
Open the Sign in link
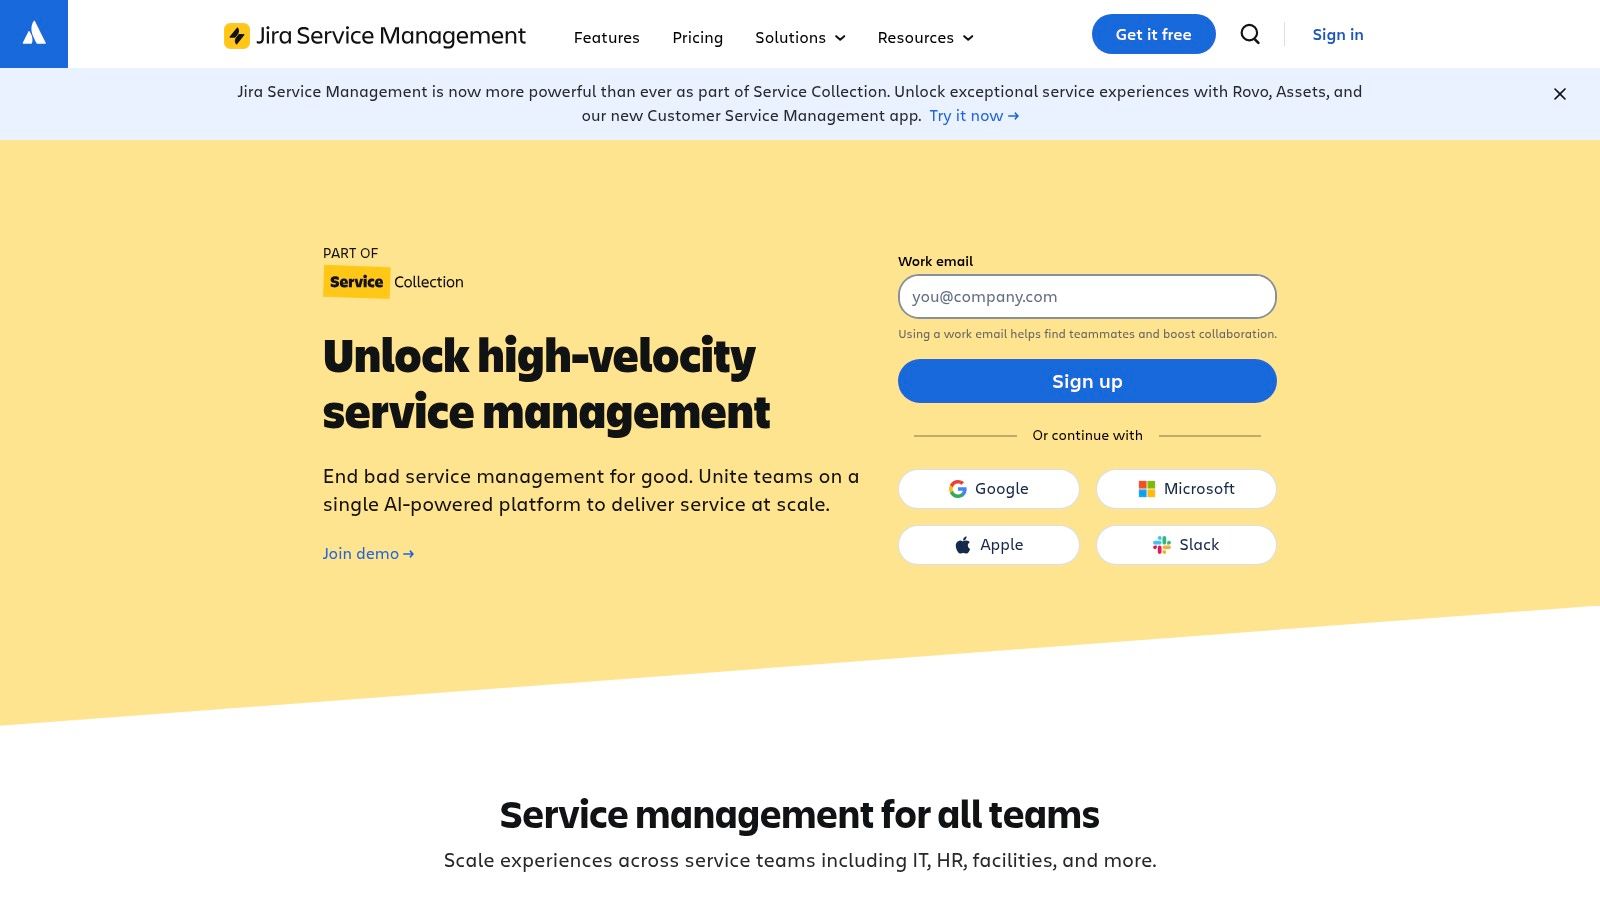1338,34
